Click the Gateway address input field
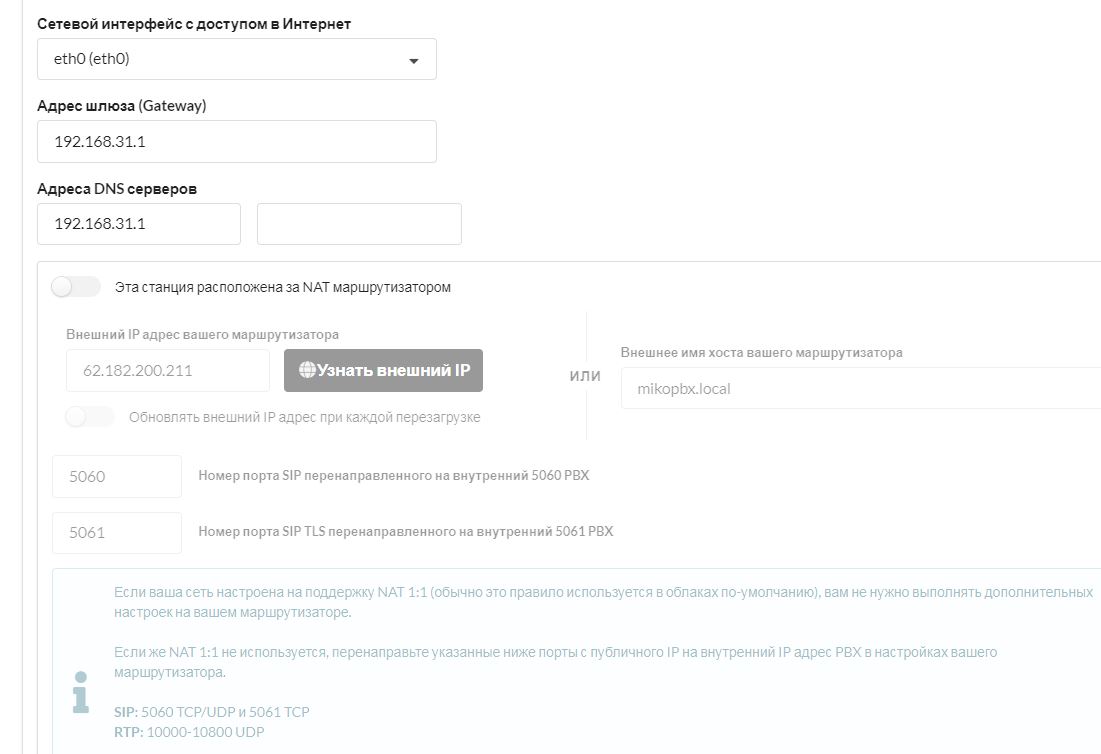 [x=236, y=142]
